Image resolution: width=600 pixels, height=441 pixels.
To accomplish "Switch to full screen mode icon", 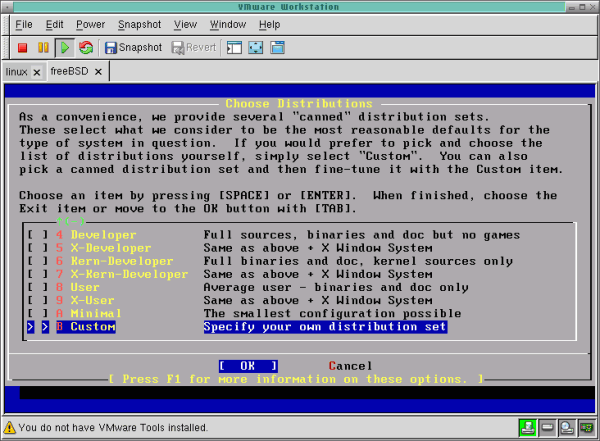I will tap(256, 48).
